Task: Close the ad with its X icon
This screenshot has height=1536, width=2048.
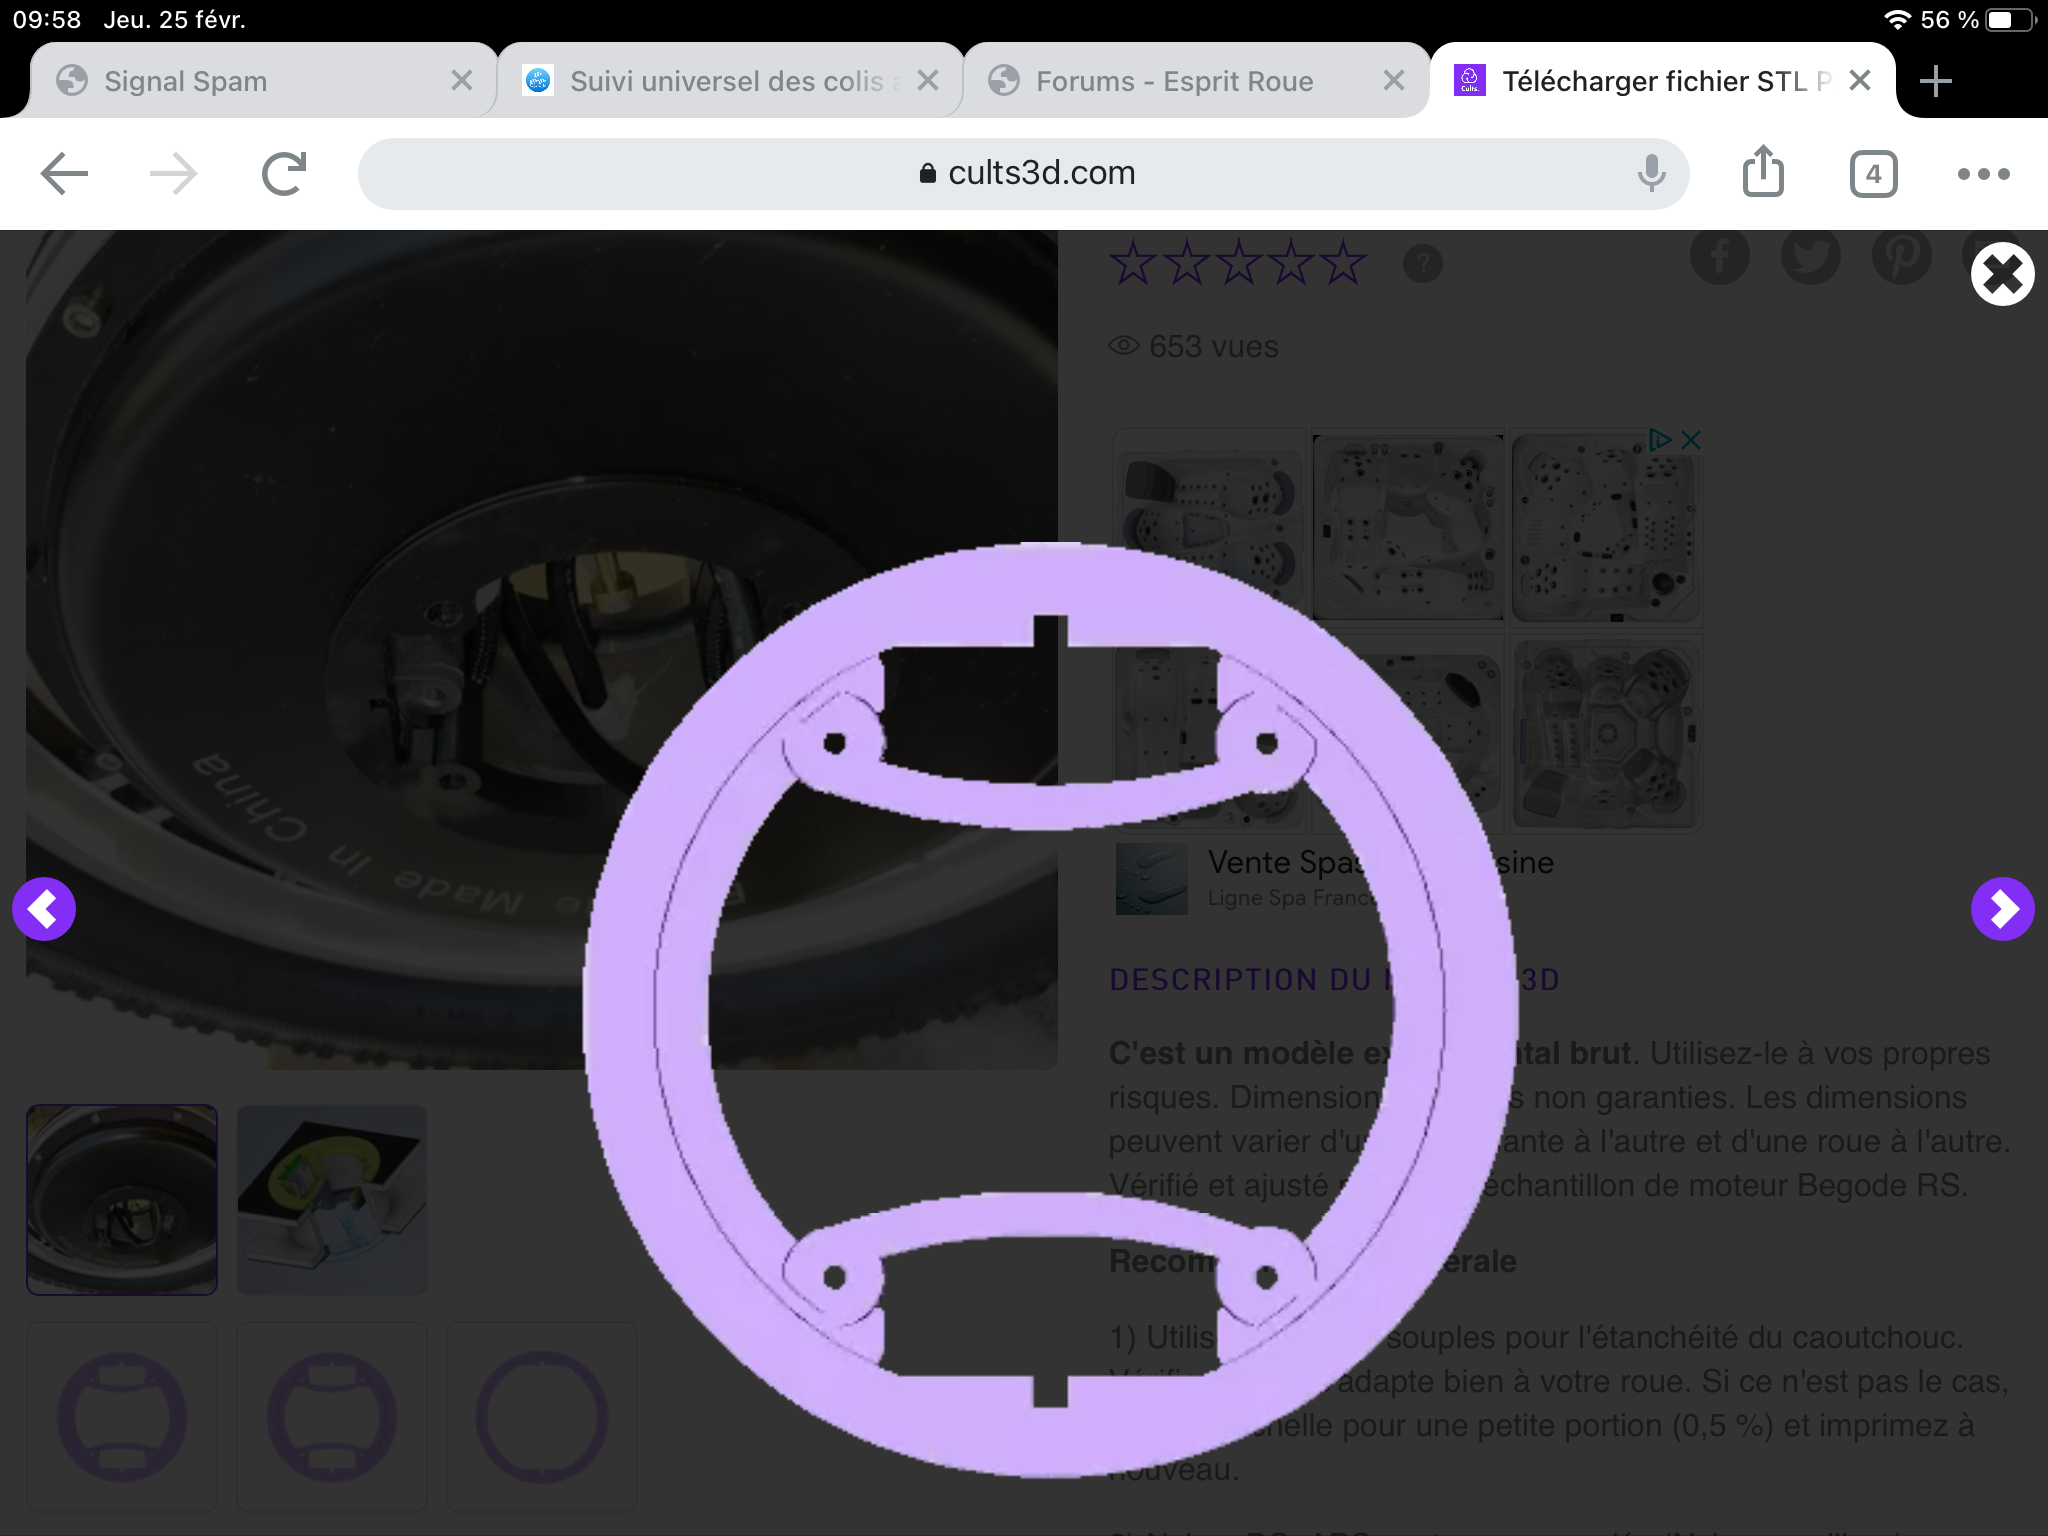Action: point(1691,440)
